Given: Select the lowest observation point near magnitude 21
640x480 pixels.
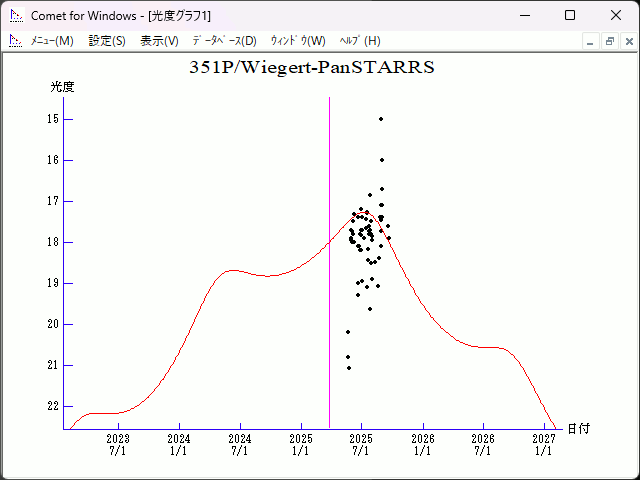Looking at the screenshot, I should pos(348,368).
